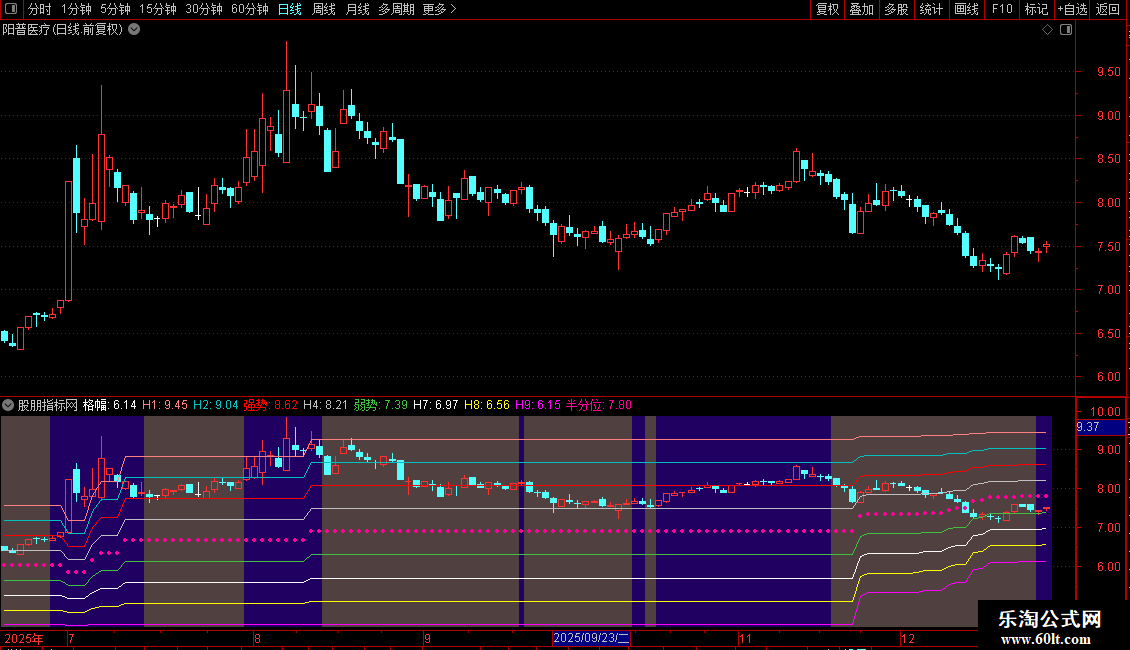Click month 9 on the time axis
This screenshot has width=1130, height=650.
pos(427,638)
